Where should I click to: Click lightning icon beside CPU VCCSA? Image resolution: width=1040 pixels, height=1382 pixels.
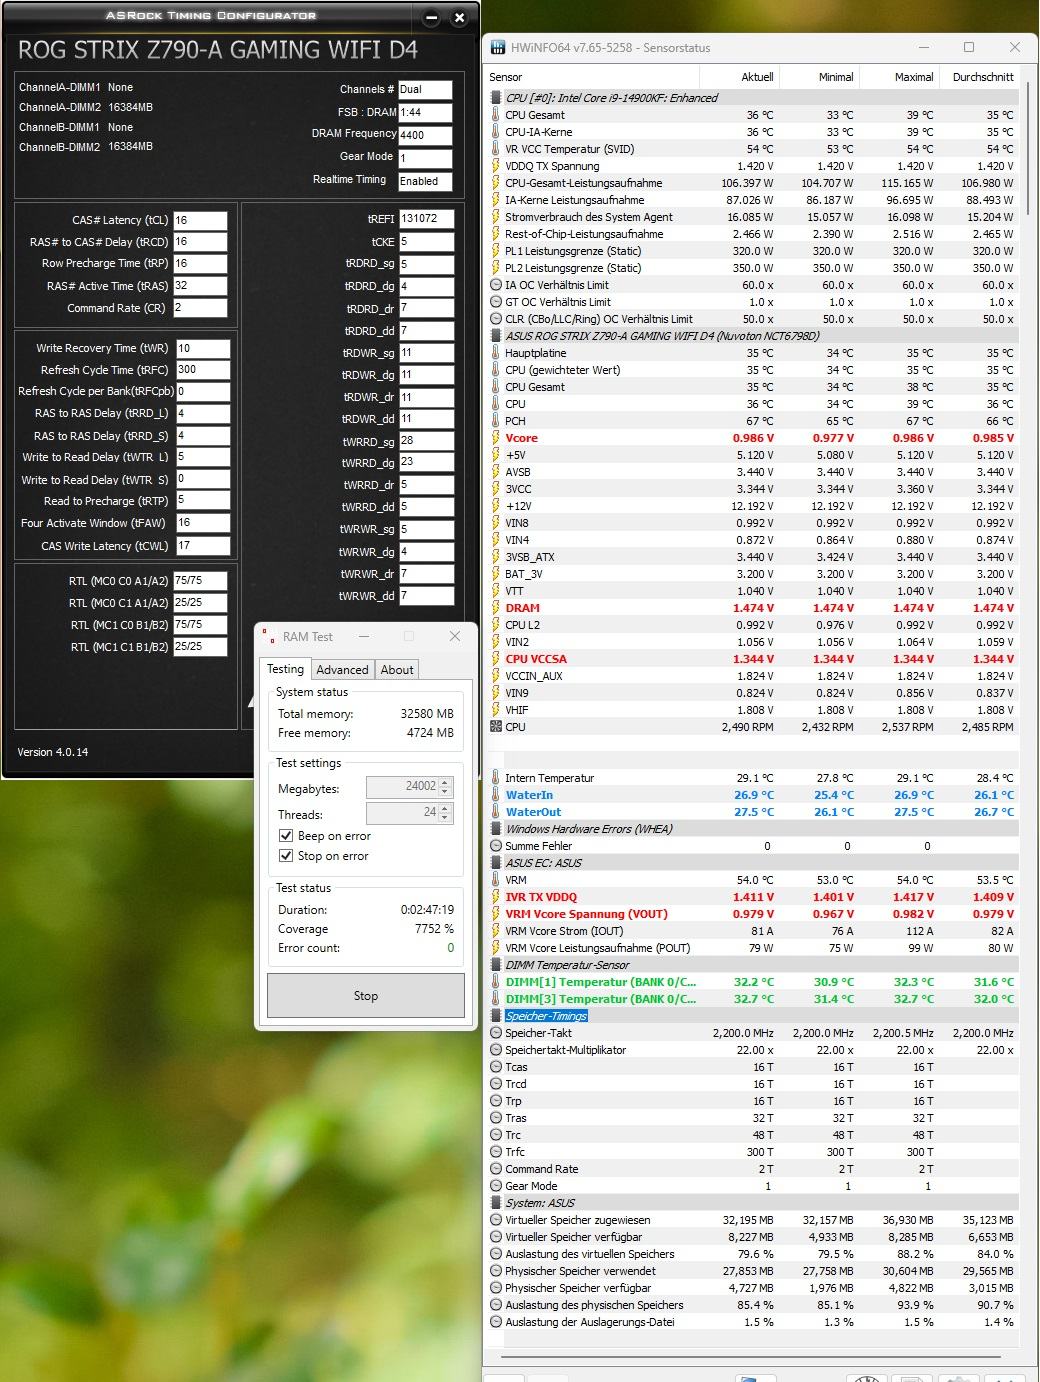(496, 659)
